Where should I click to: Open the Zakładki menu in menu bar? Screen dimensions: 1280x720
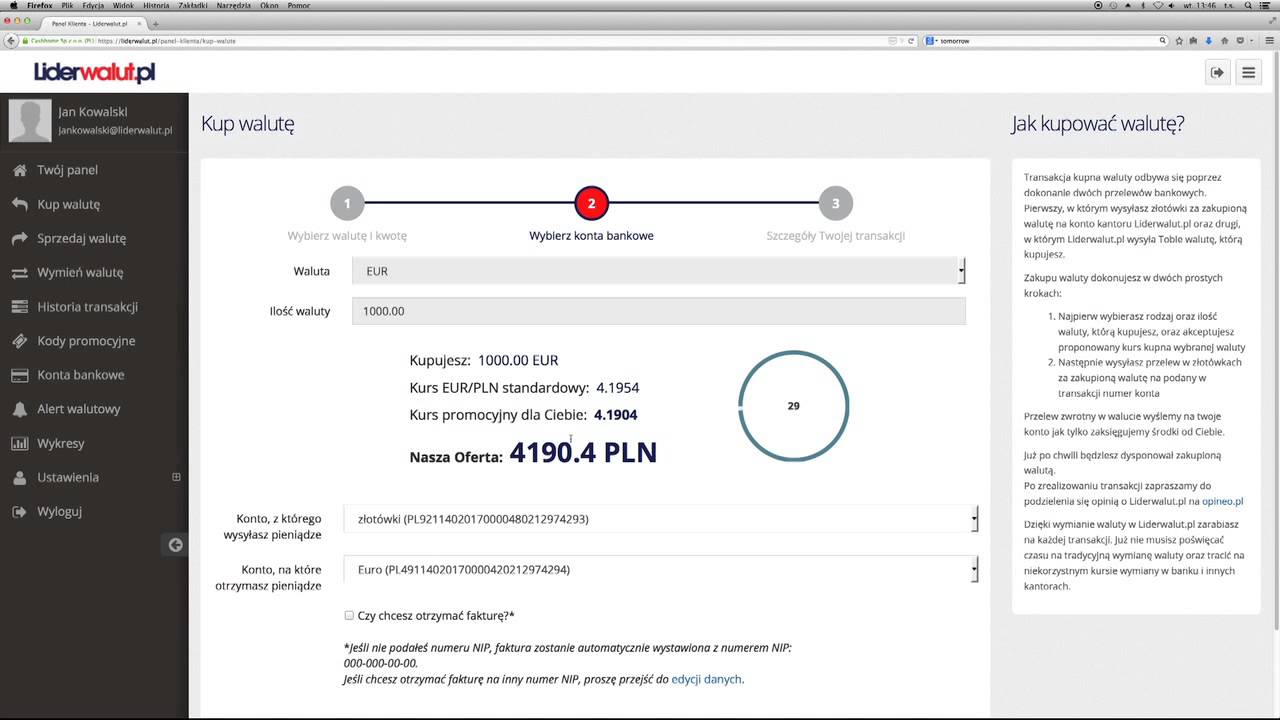(x=193, y=5)
